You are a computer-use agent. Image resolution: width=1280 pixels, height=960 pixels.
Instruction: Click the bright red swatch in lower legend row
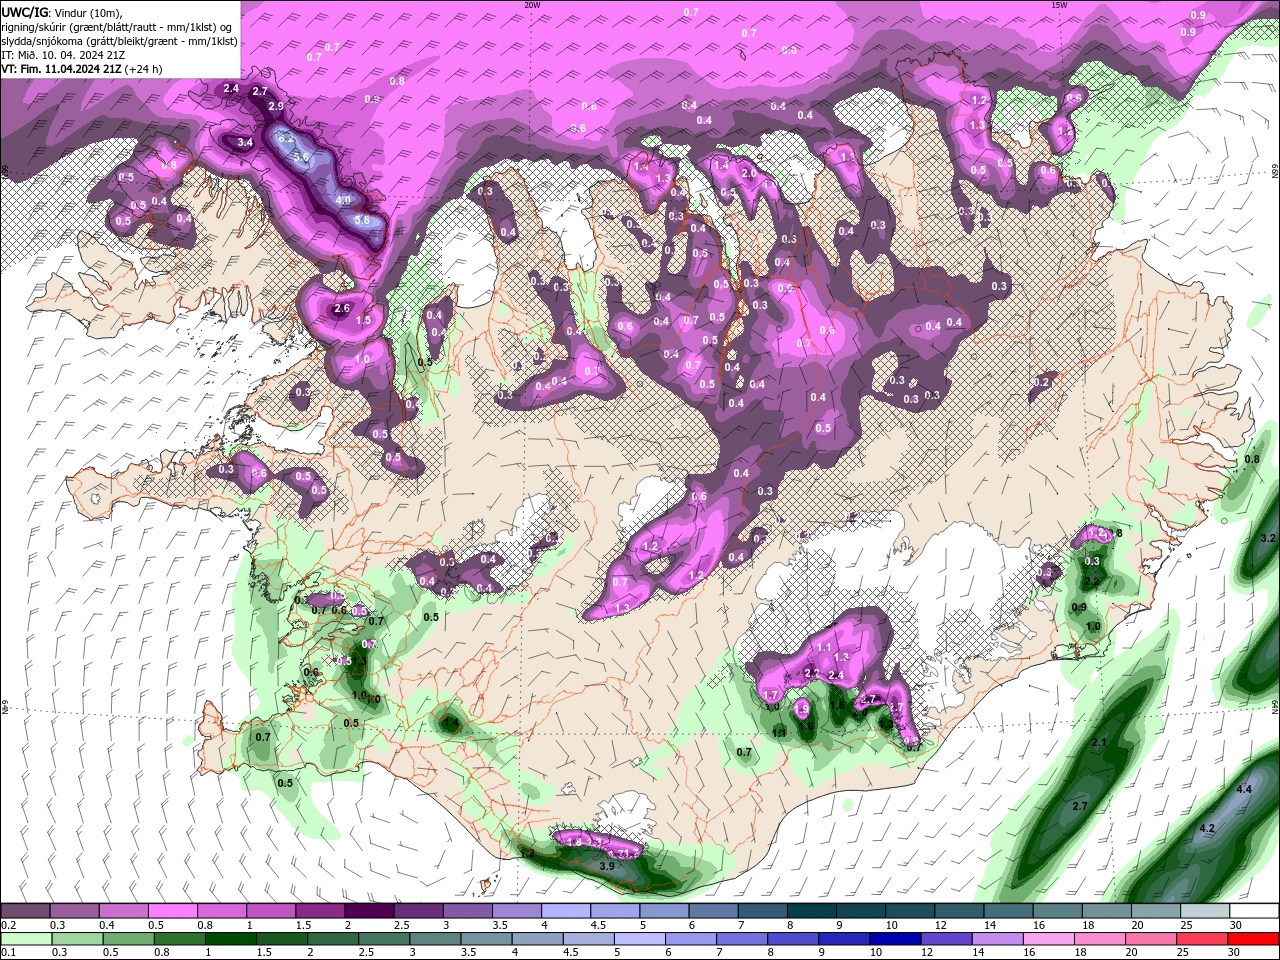[x=1252, y=938]
